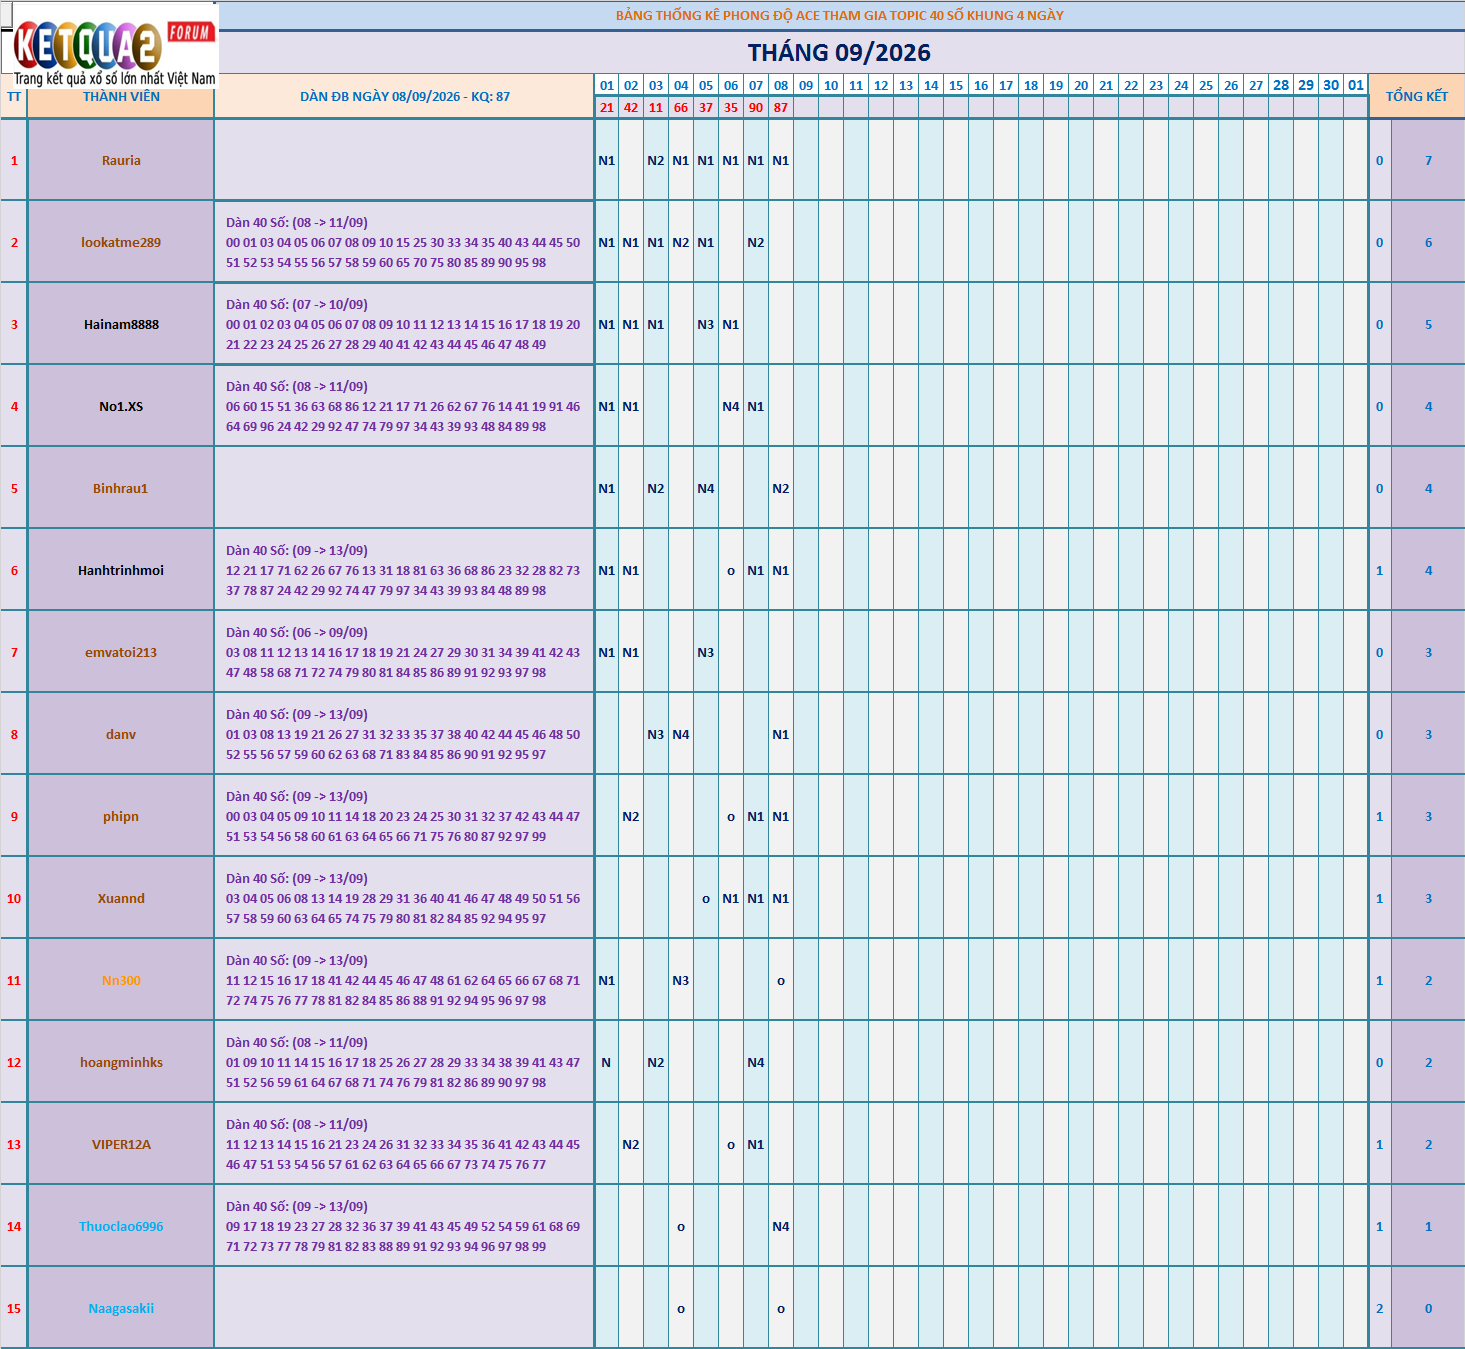The width and height of the screenshot is (1465, 1349).
Task: Click the number set in lookatme289's row
Action: tap(403, 243)
